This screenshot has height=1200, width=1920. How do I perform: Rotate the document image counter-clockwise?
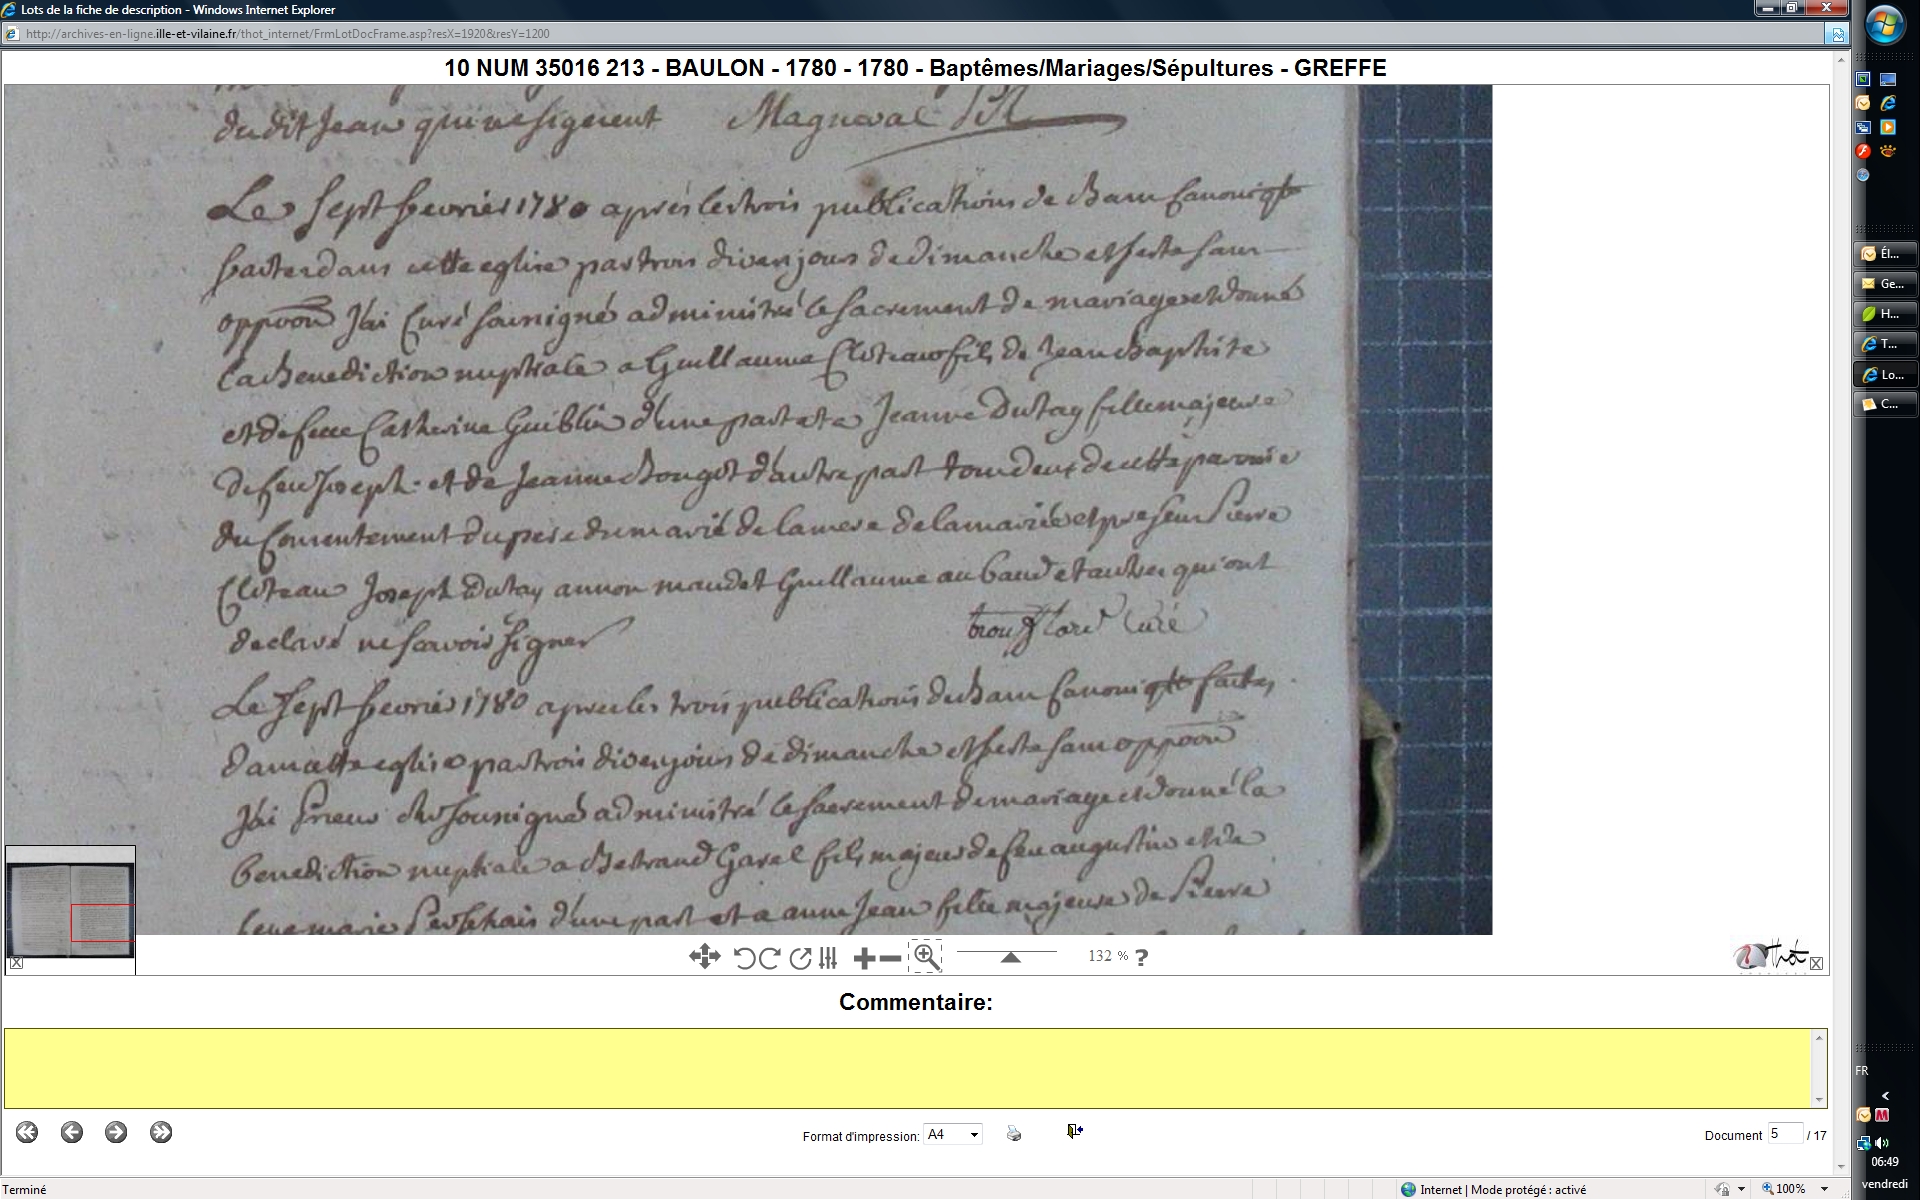tap(744, 958)
